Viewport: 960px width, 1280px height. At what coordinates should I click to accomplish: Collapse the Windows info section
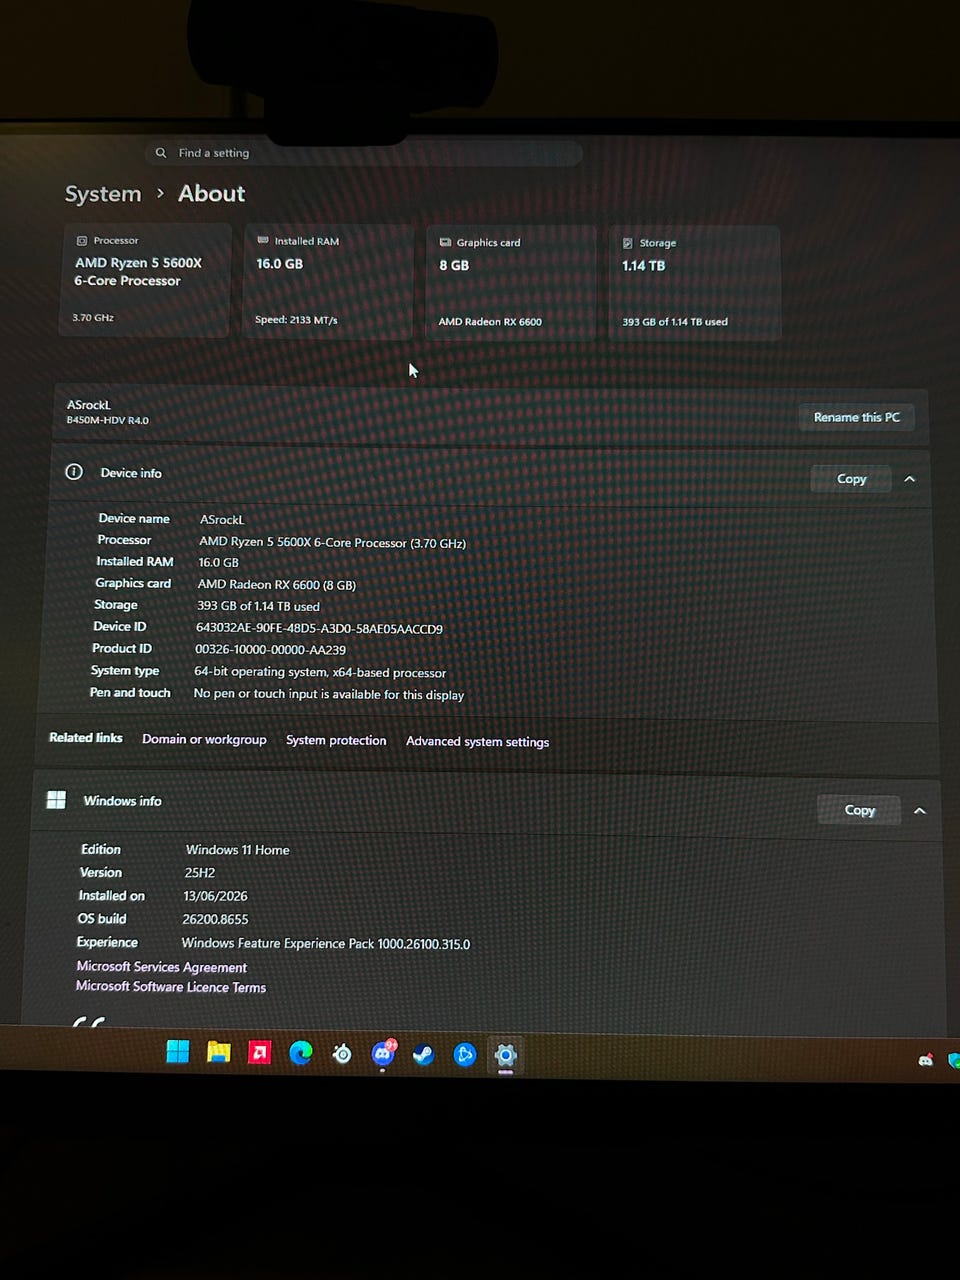919,810
